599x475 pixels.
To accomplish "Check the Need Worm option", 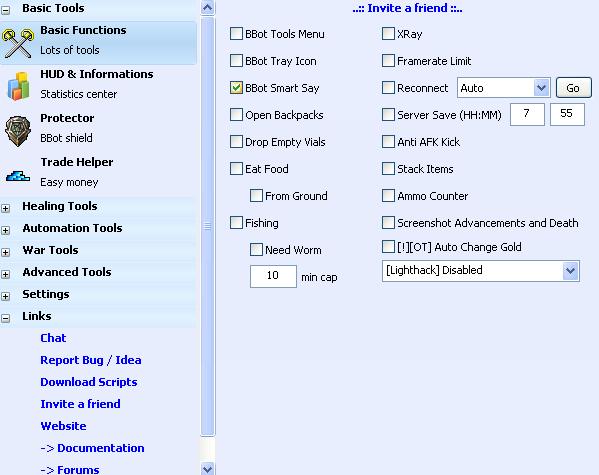I will [256, 250].
